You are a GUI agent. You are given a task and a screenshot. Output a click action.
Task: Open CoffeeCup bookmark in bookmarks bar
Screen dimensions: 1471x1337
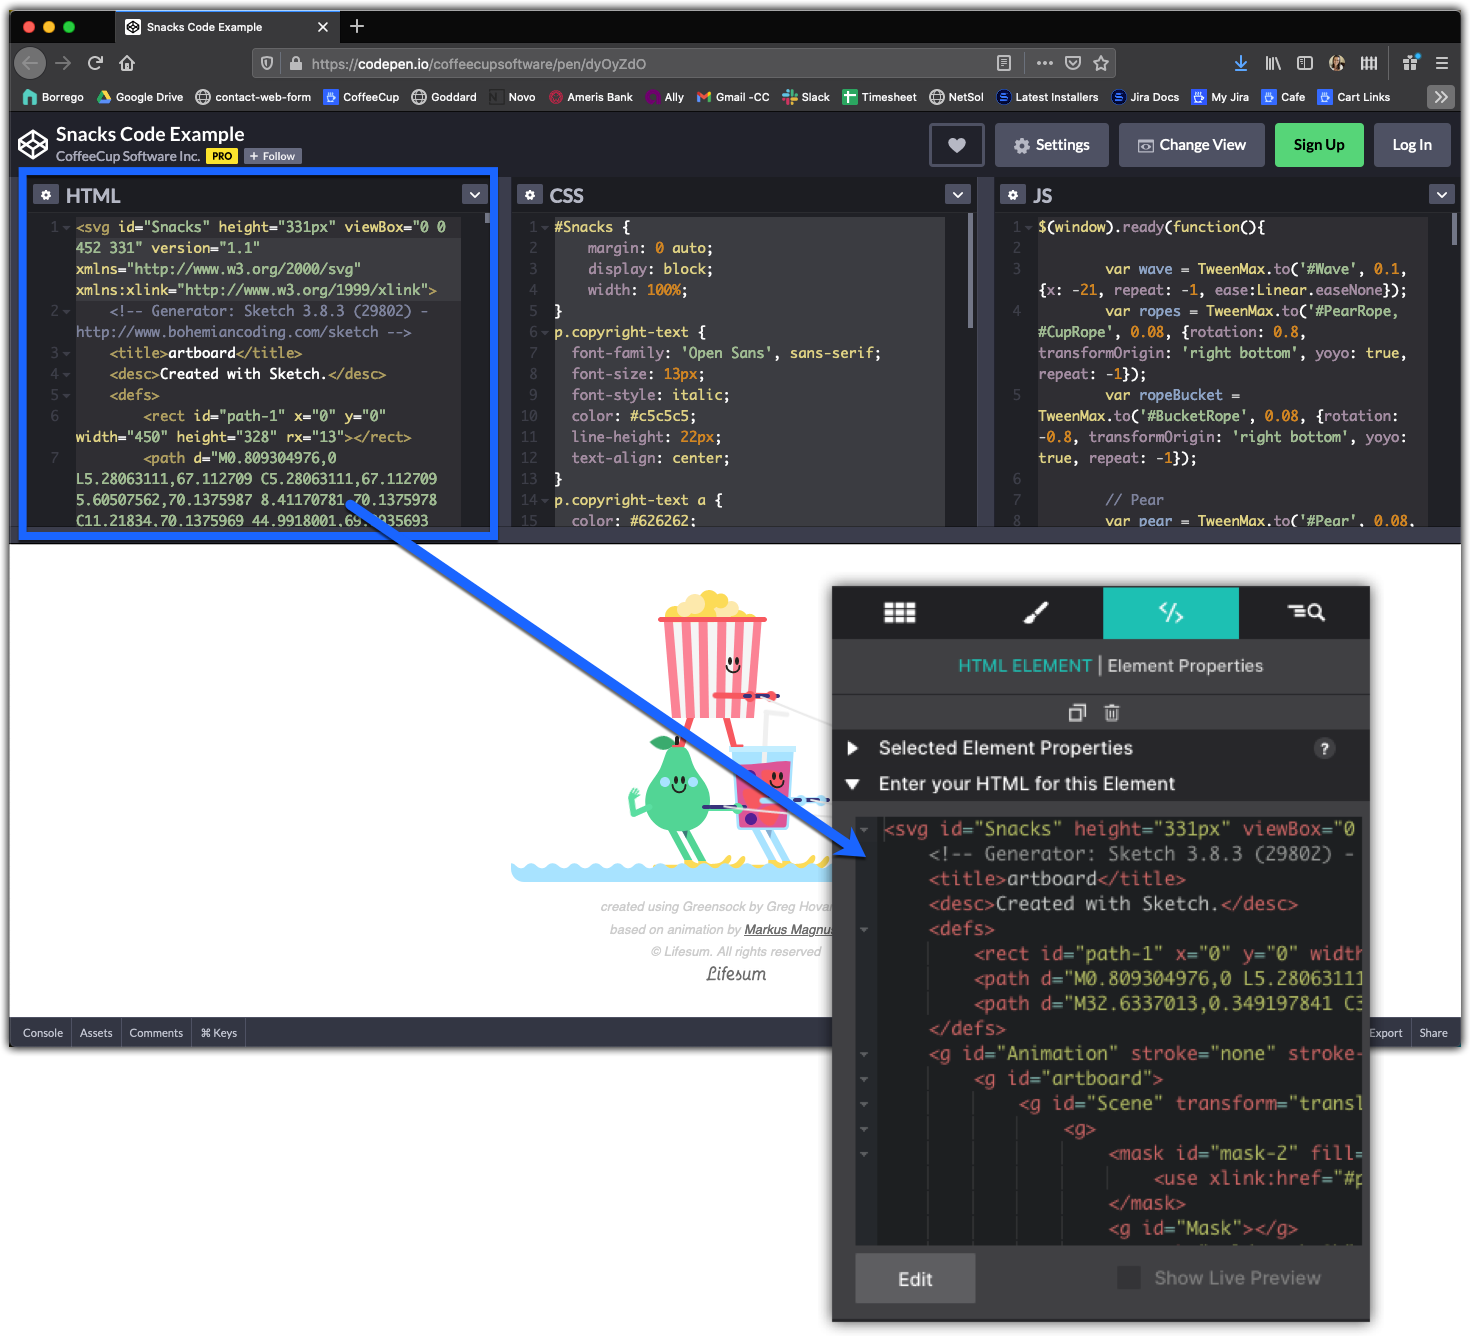361,97
